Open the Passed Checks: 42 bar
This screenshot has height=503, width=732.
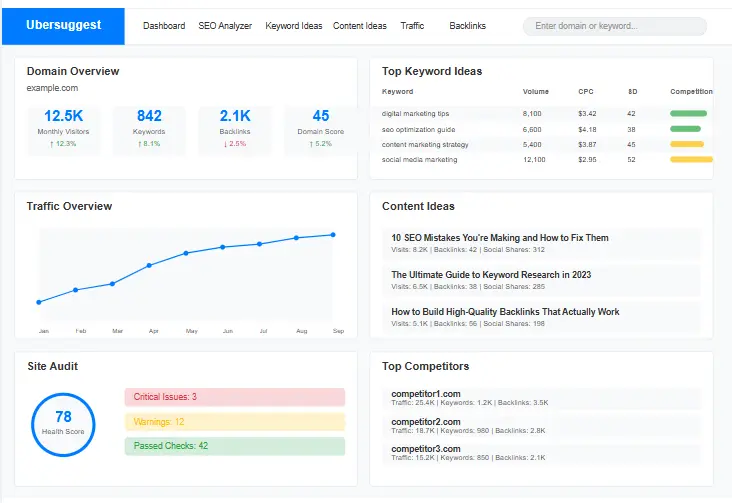(235, 446)
